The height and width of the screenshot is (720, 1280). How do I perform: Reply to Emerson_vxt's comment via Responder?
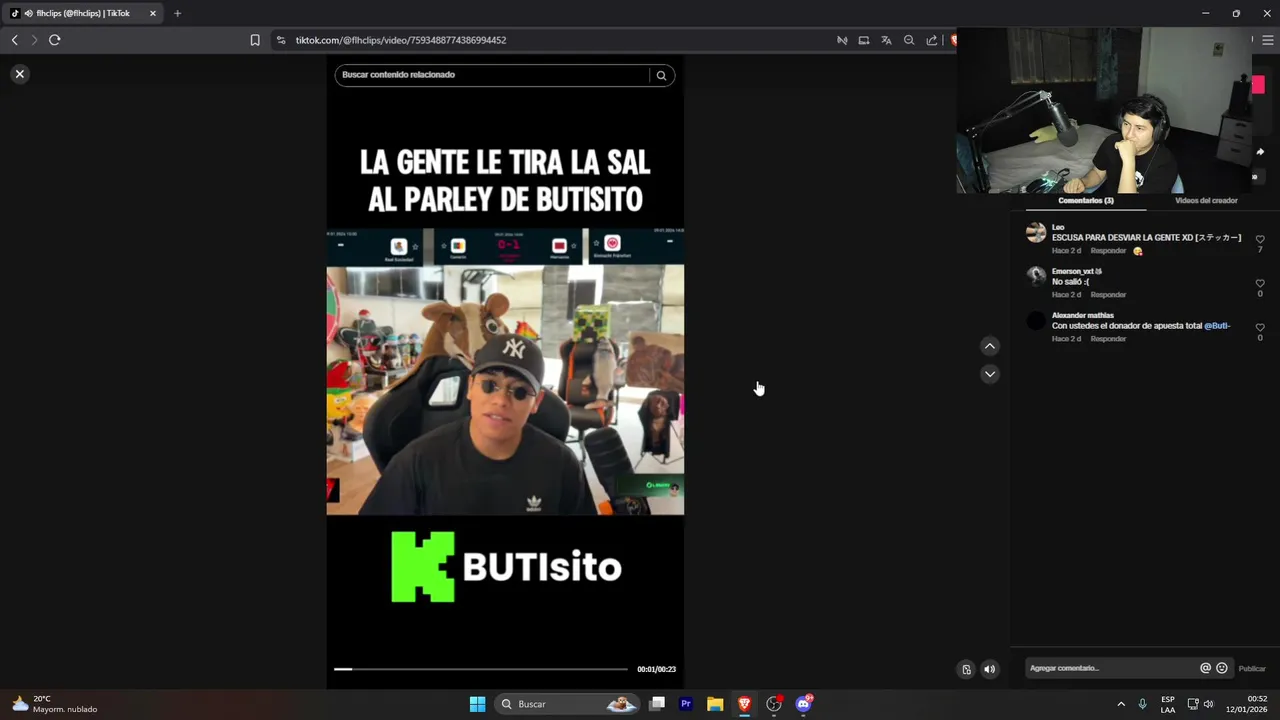click(1108, 295)
